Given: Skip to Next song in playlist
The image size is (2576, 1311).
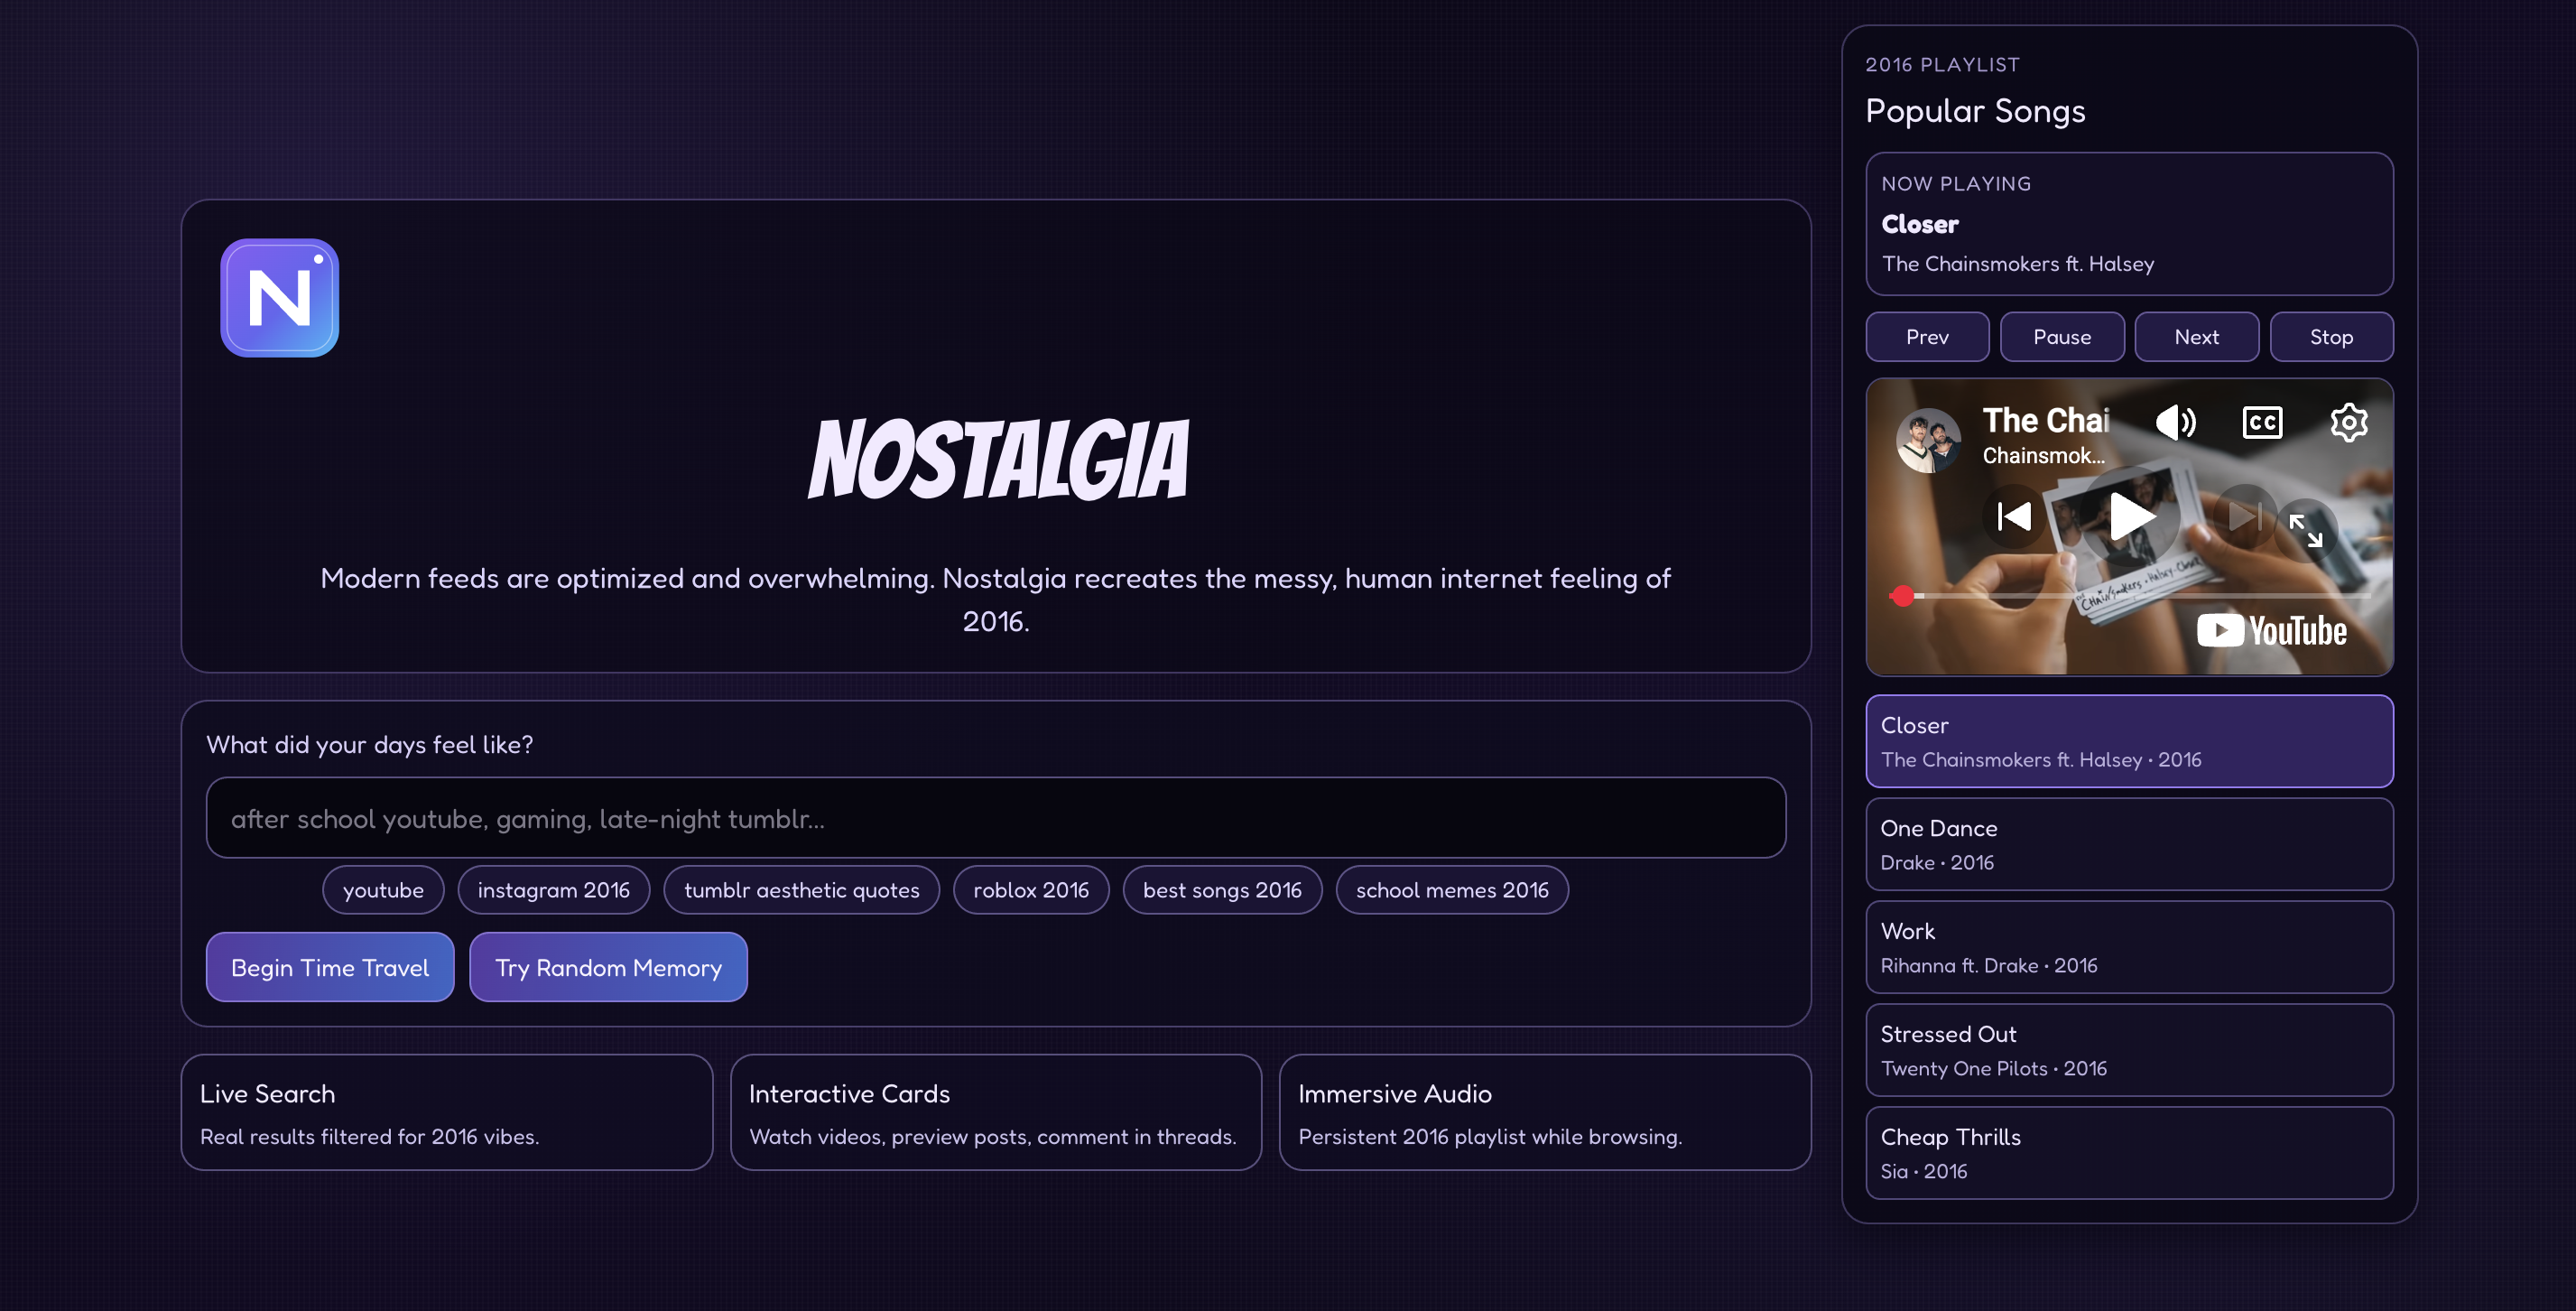Looking at the screenshot, I should (2196, 337).
